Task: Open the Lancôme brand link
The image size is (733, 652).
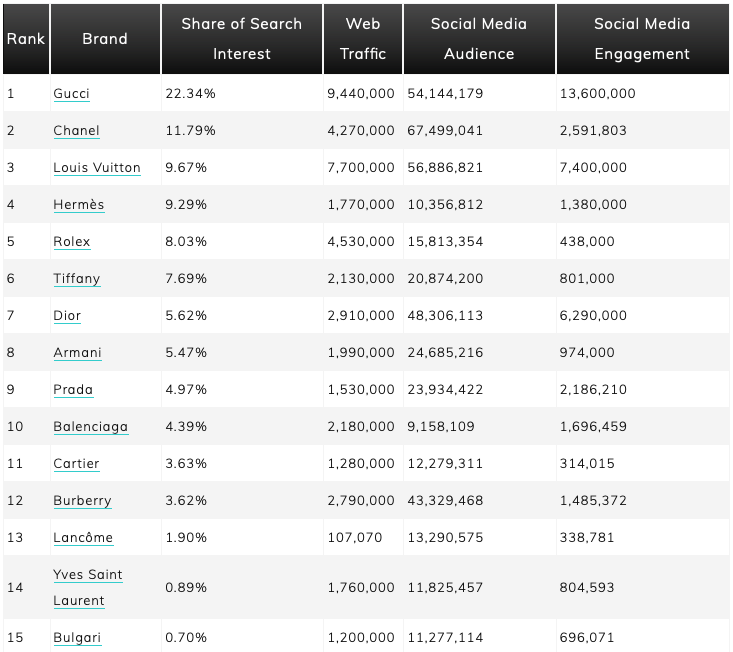Action: coord(83,538)
